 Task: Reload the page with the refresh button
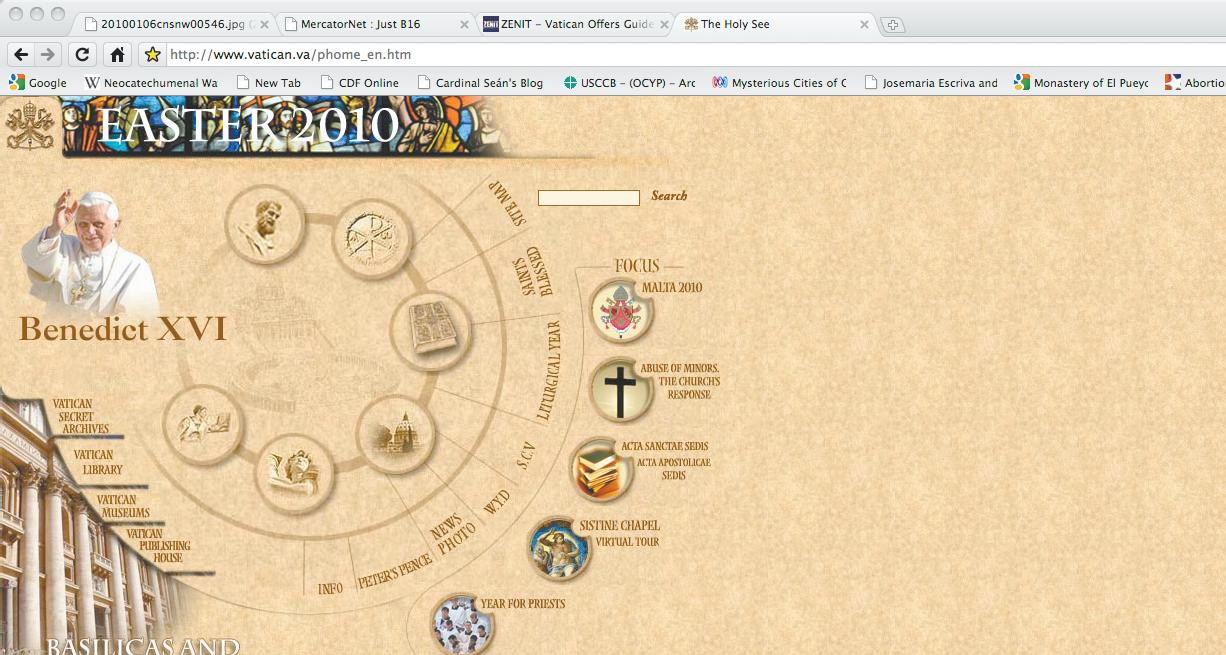click(x=82, y=54)
